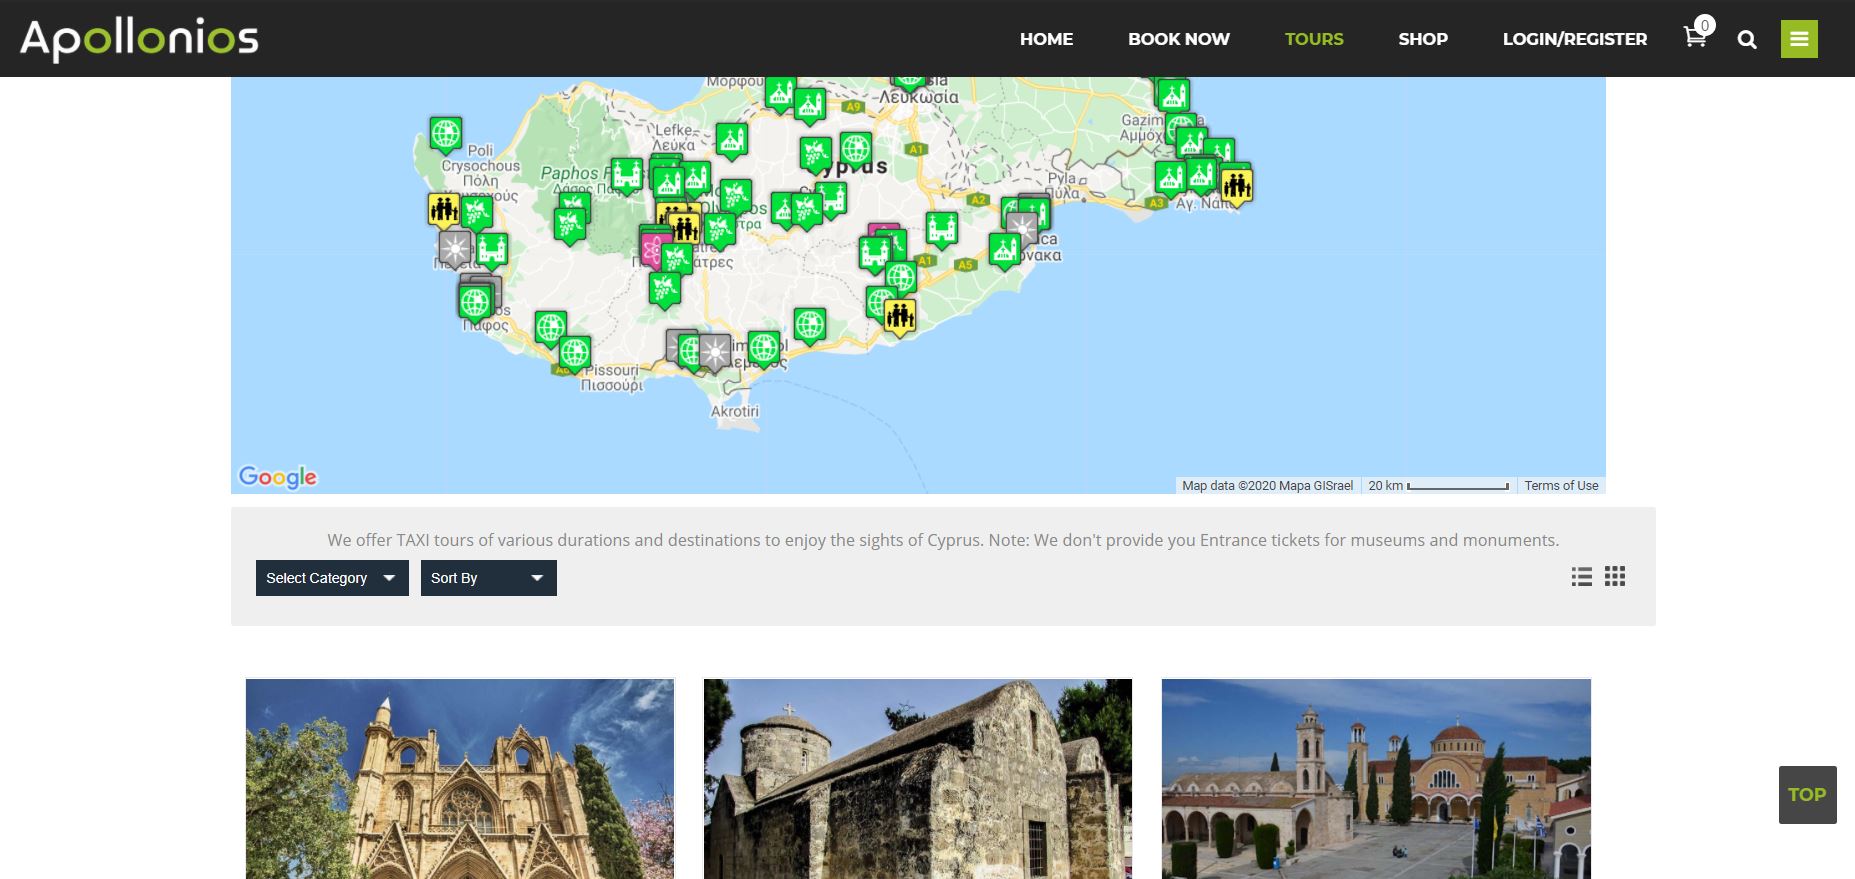The image size is (1855, 879).
Task: Click the church marker right of Lefke
Action: click(731, 139)
